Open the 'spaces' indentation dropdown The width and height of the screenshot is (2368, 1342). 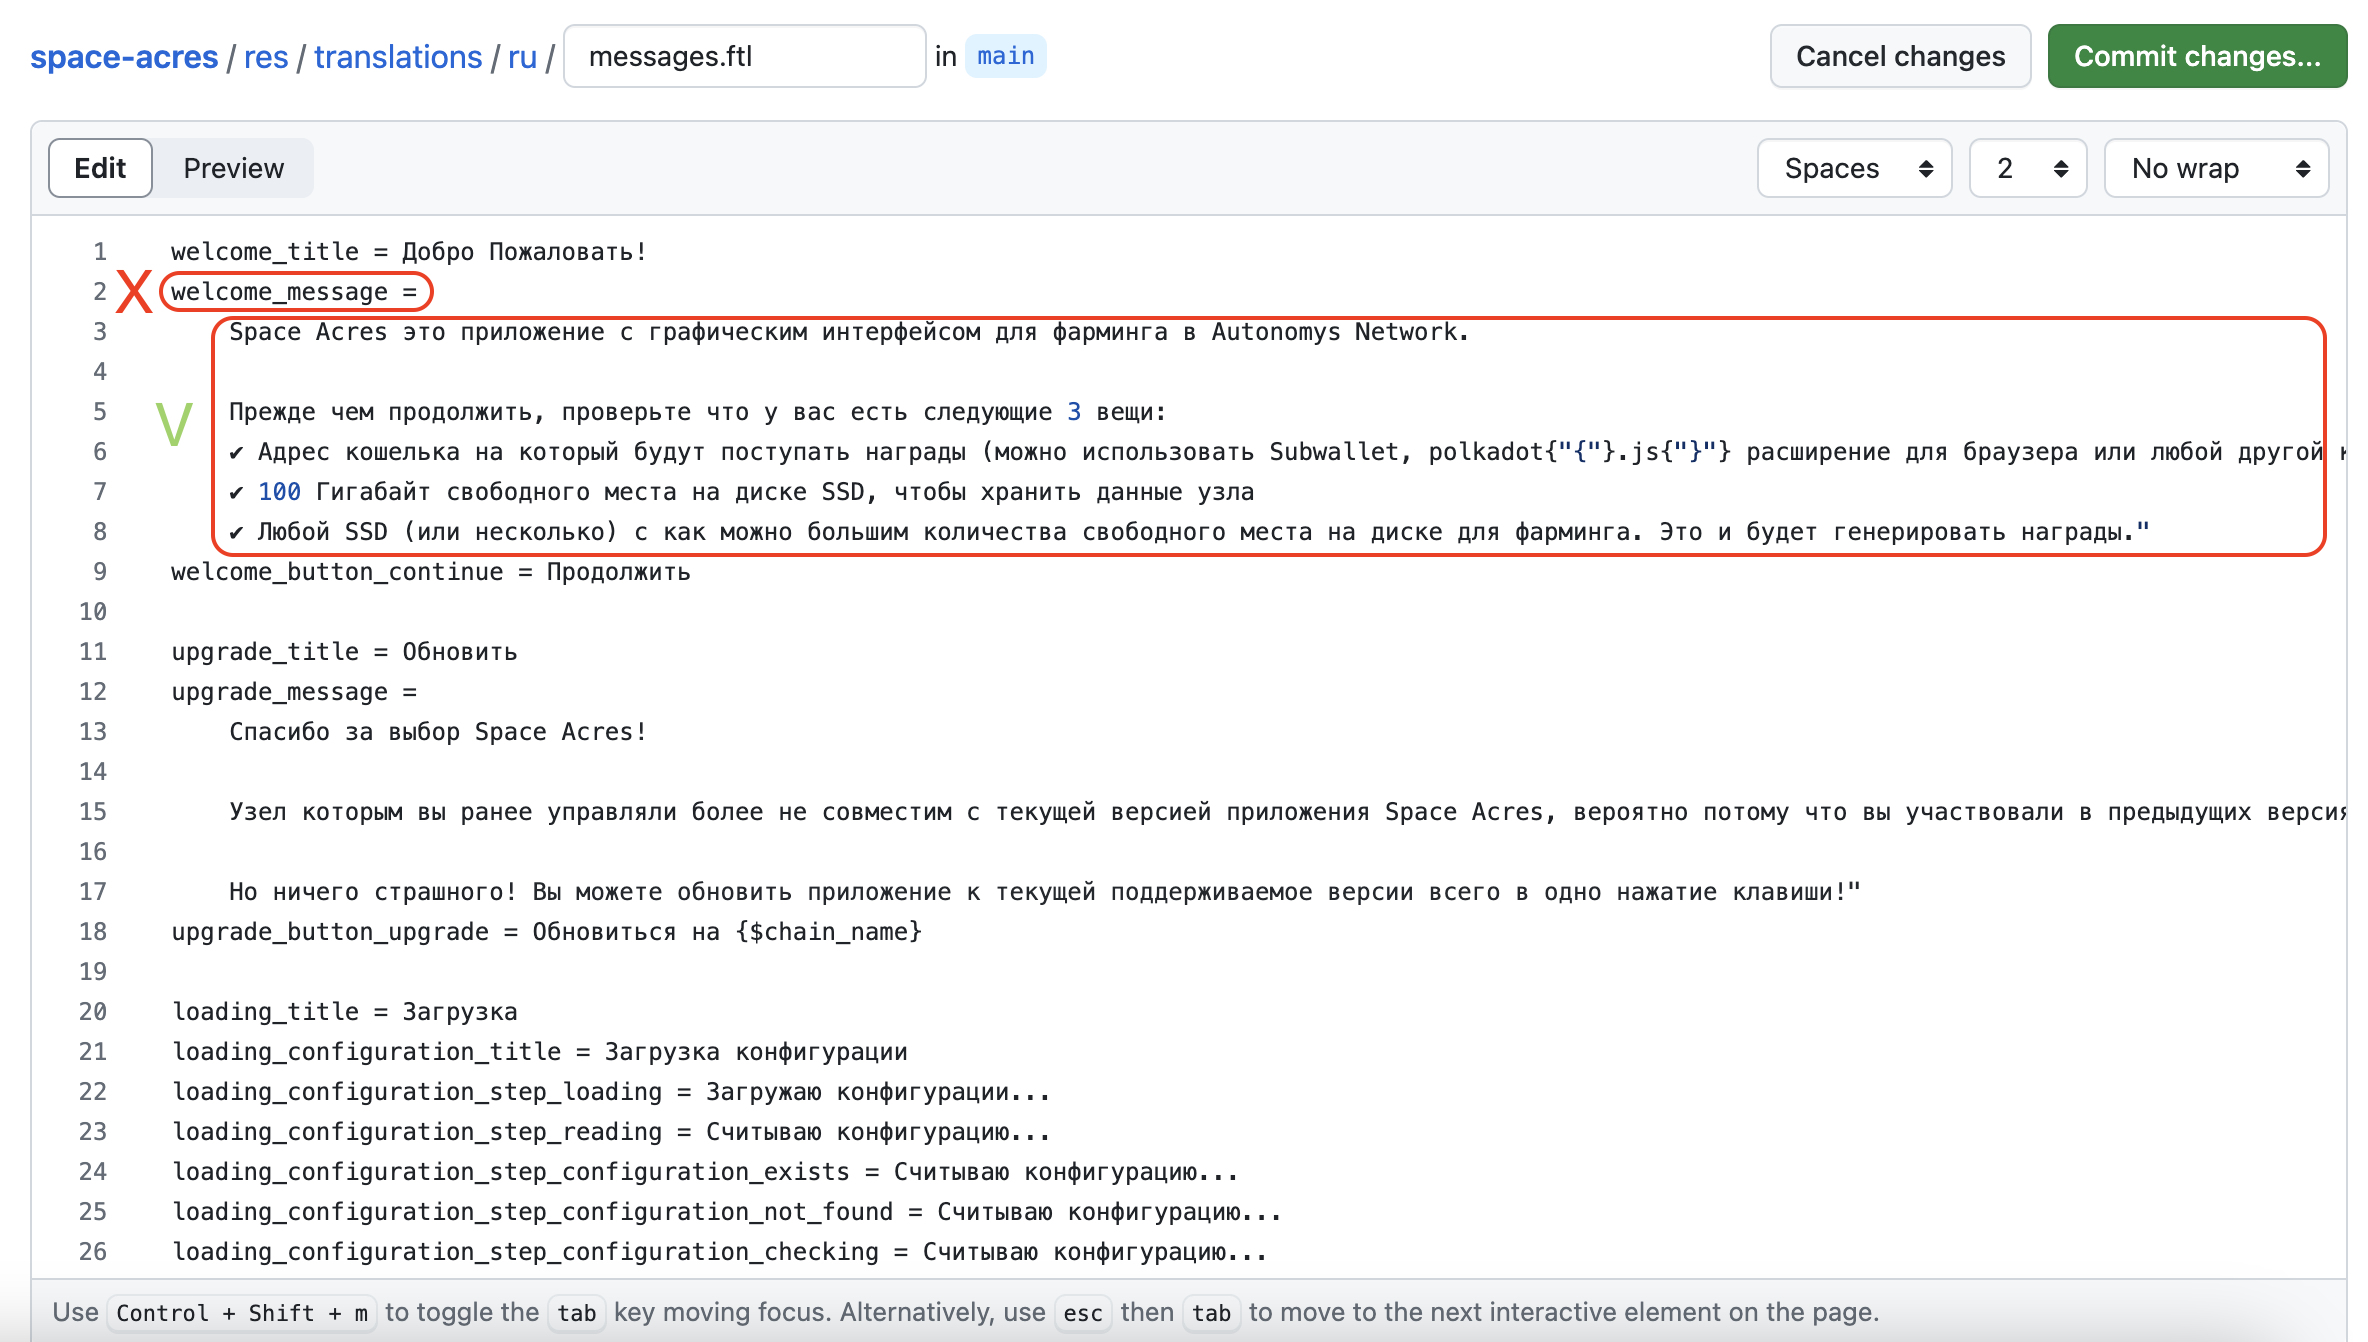click(1854, 168)
